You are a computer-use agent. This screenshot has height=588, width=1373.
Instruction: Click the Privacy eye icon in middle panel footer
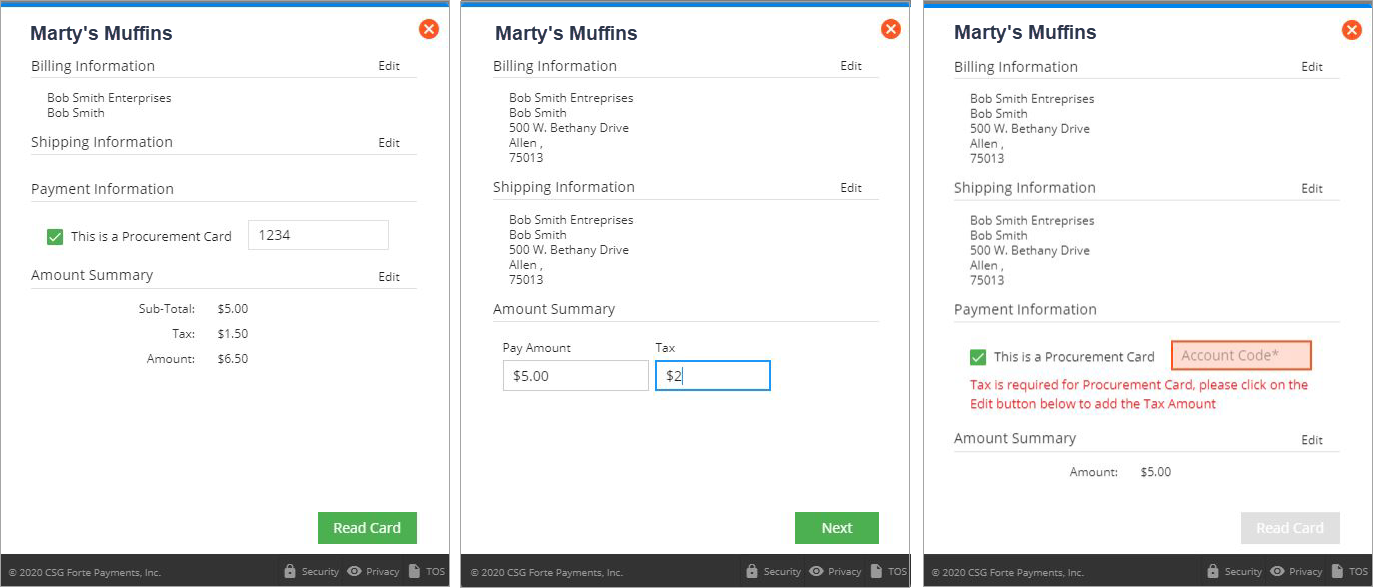pyautogui.click(x=816, y=571)
